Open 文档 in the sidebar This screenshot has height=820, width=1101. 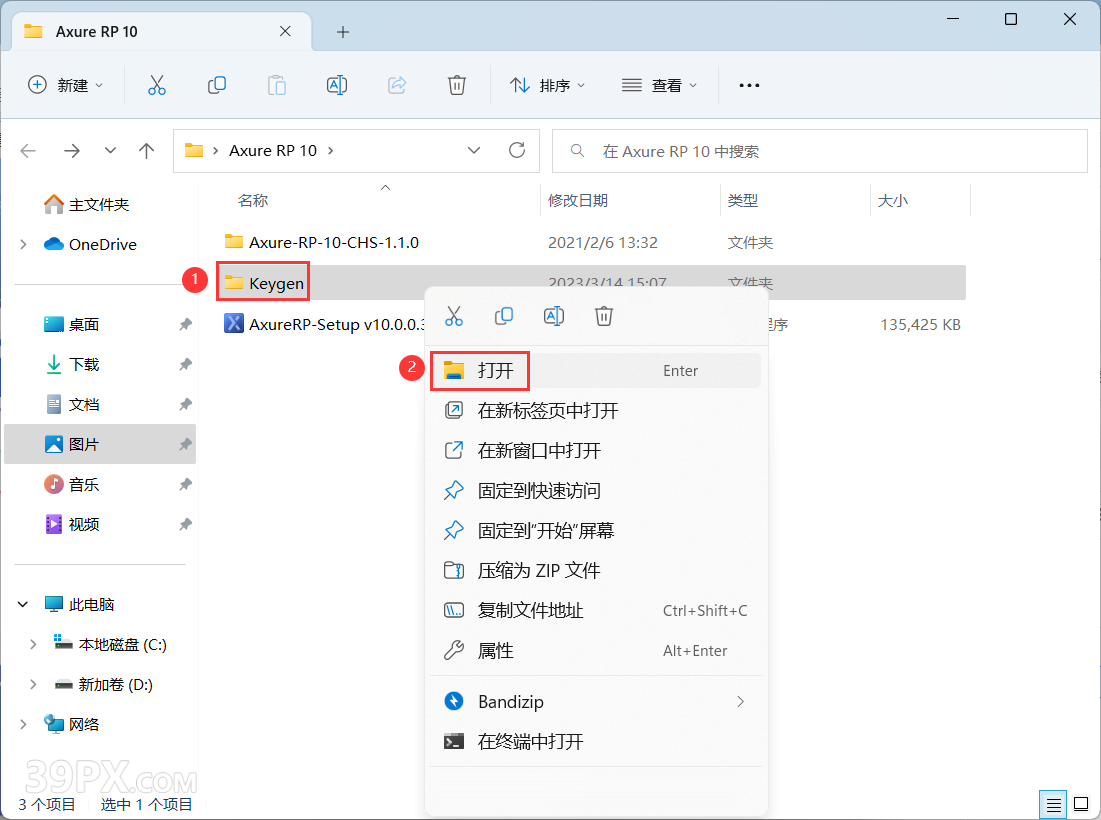pyautogui.click(x=72, y=404)
